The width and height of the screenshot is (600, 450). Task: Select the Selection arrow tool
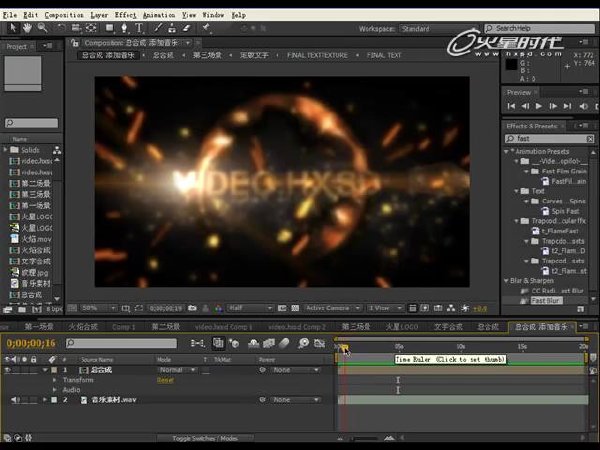pyautogui.click(x=13, y=28)
